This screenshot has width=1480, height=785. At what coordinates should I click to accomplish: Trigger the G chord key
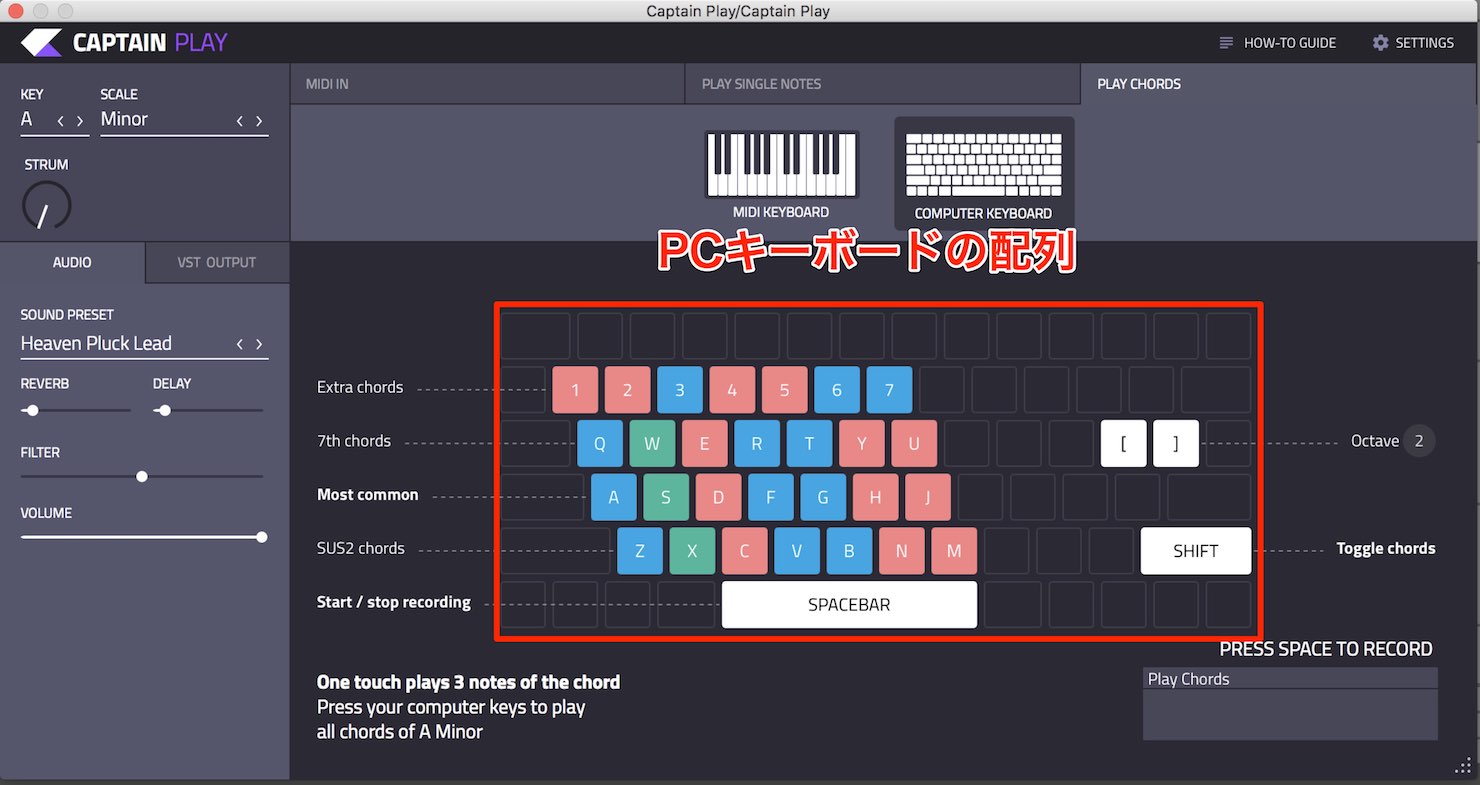(823, 497)
